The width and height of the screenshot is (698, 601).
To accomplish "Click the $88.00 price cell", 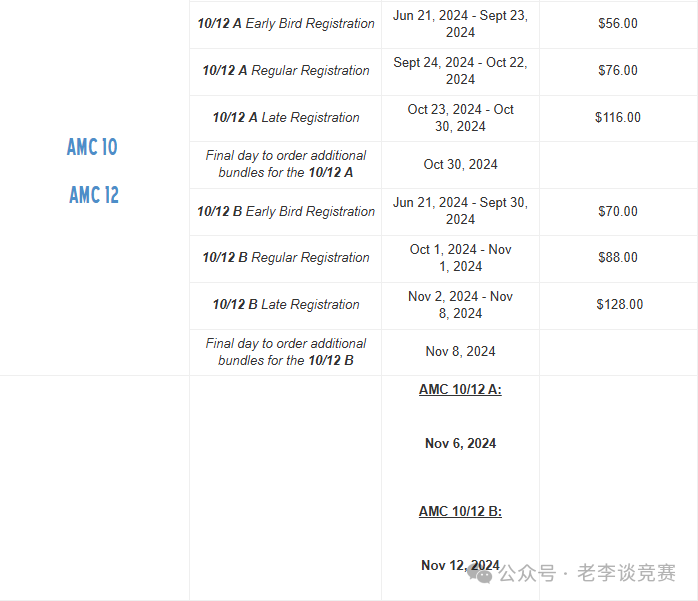I will coord(618,257).
